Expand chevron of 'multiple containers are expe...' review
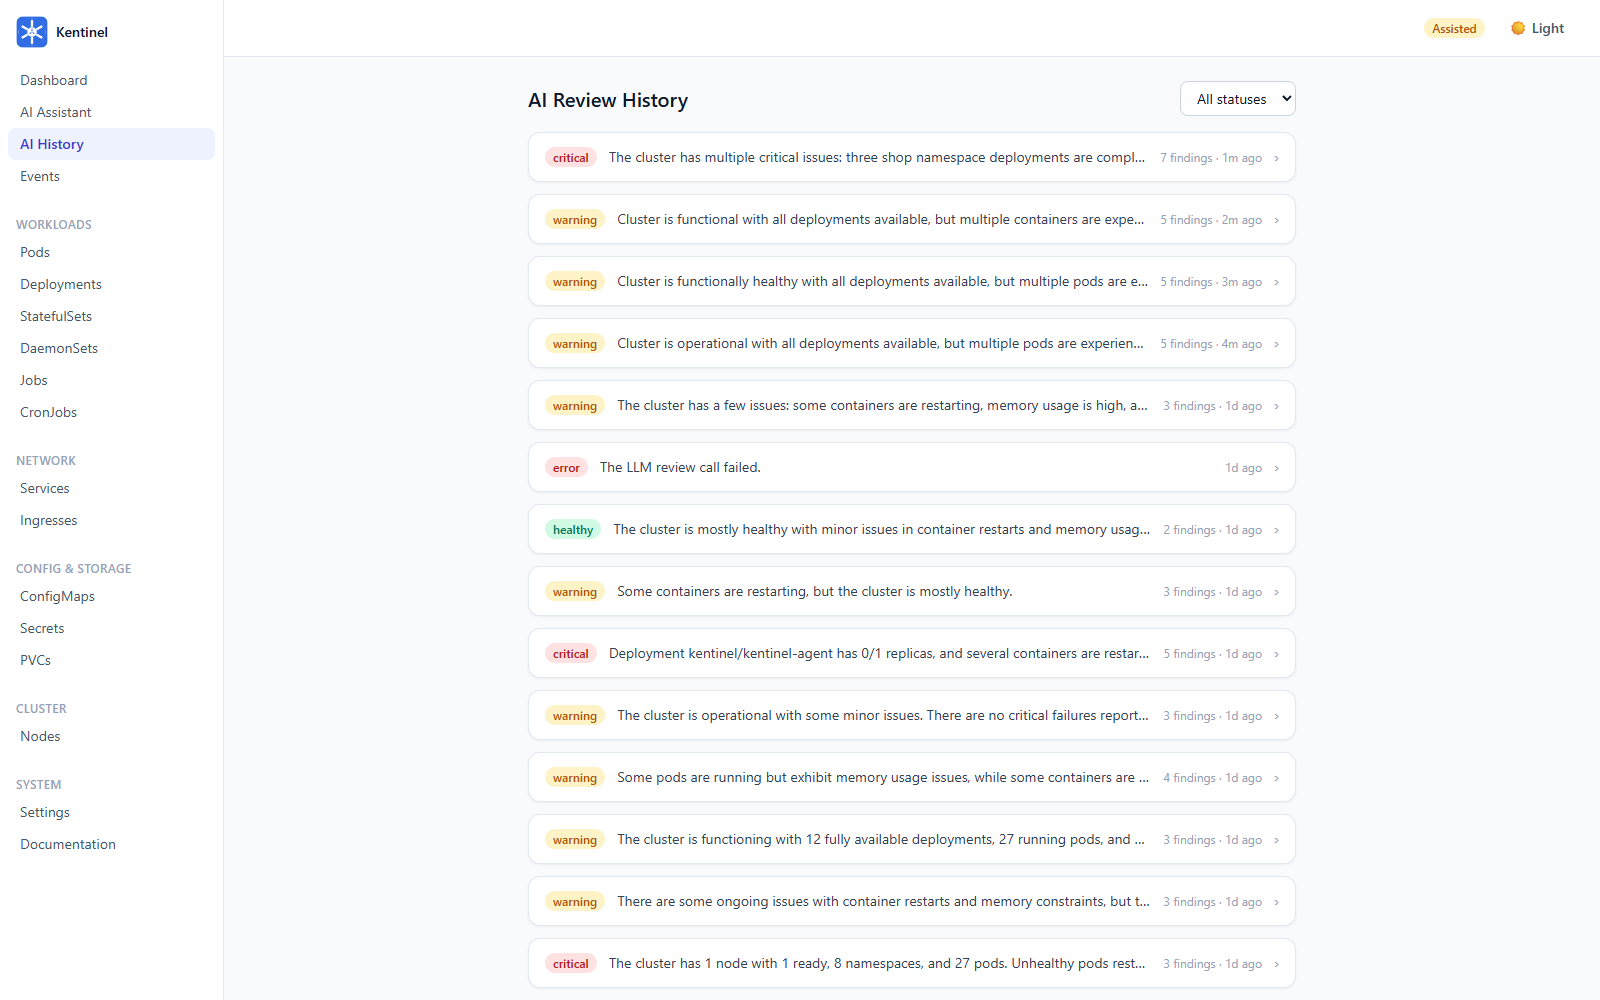The height and width of the screenshot is (1000, 1600). pyautogui.click(x=1276, y=220)
